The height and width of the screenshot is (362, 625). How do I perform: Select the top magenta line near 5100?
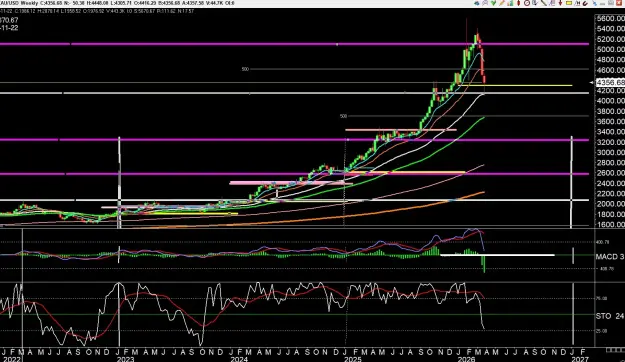pyautogui.click(x=294, y=44)
